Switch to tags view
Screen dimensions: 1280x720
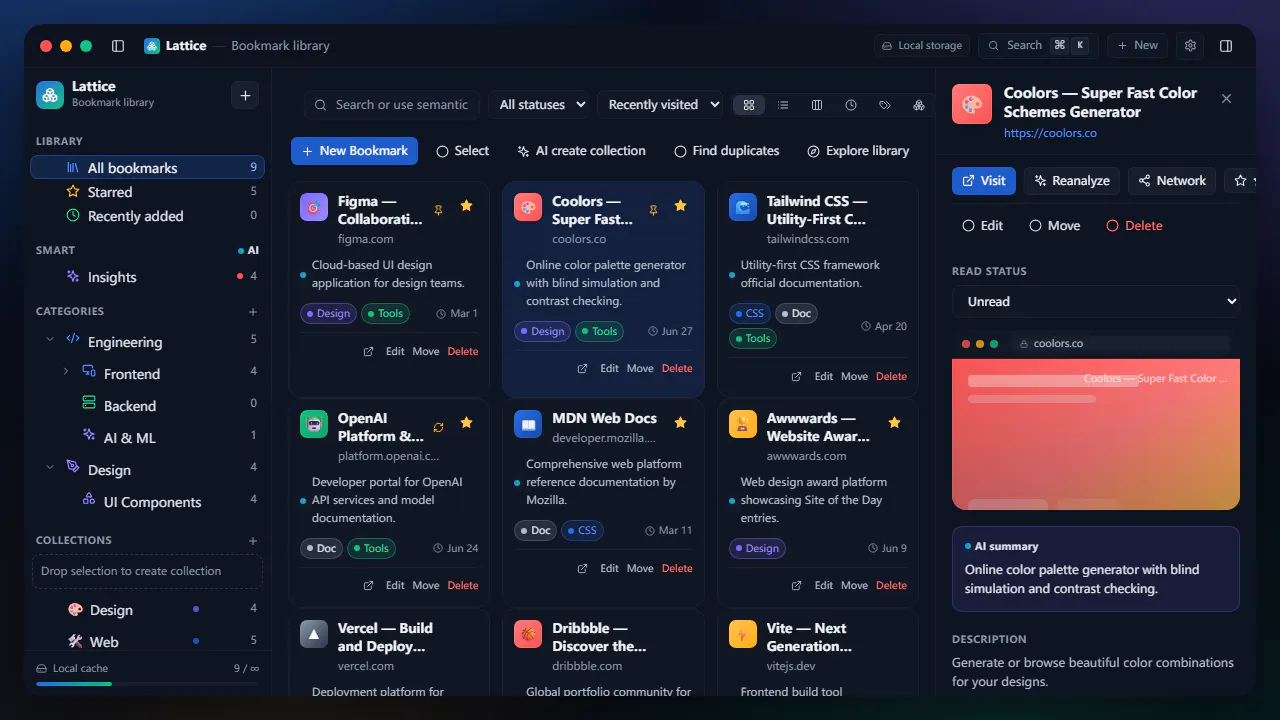885,105
